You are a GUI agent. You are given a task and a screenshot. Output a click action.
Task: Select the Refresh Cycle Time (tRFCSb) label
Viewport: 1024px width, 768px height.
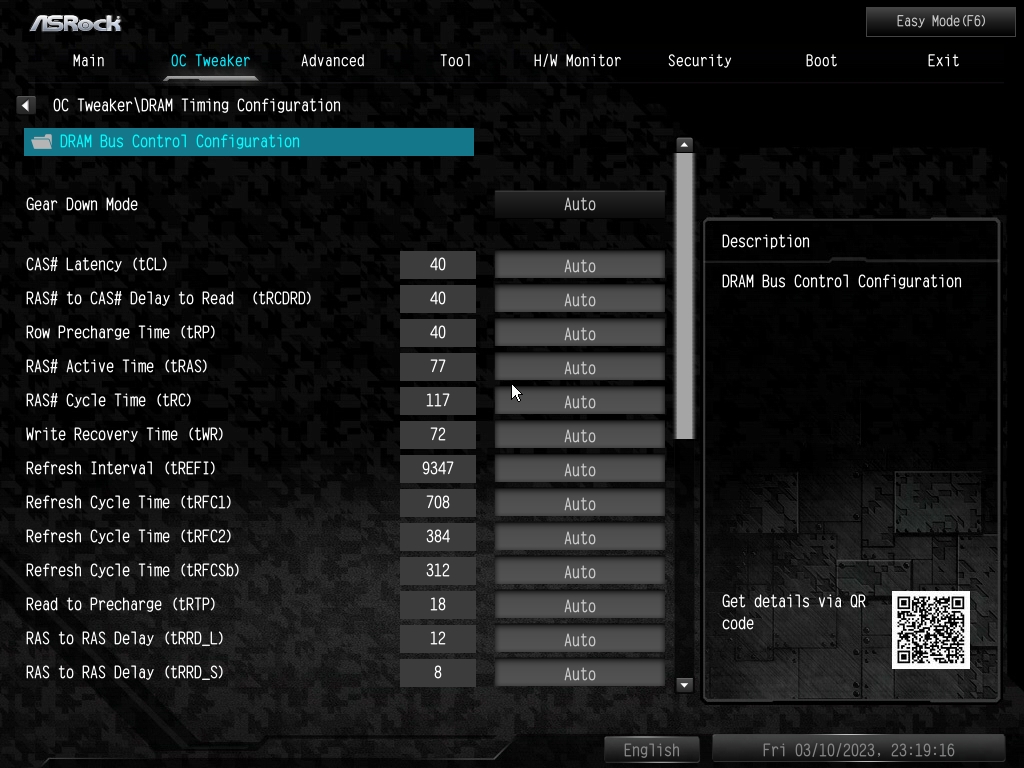[133, 570]
